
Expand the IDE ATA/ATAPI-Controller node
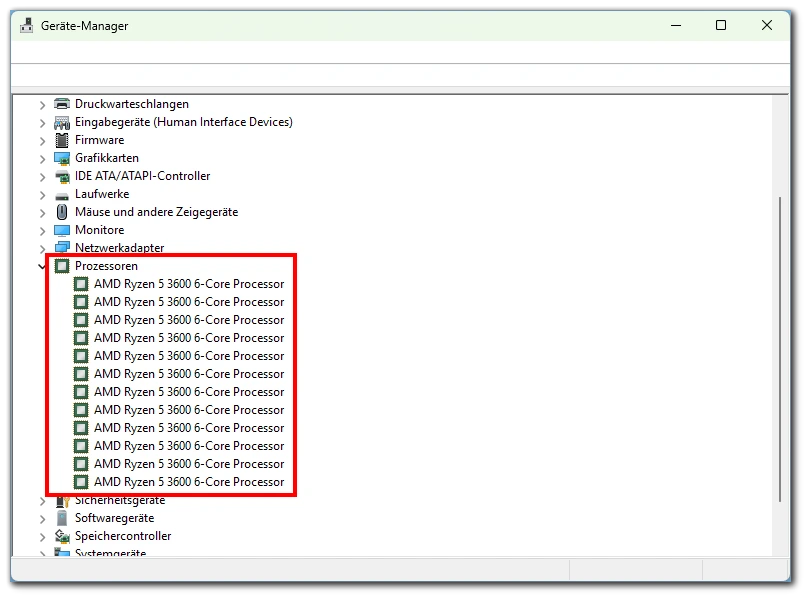click(42, 177)
